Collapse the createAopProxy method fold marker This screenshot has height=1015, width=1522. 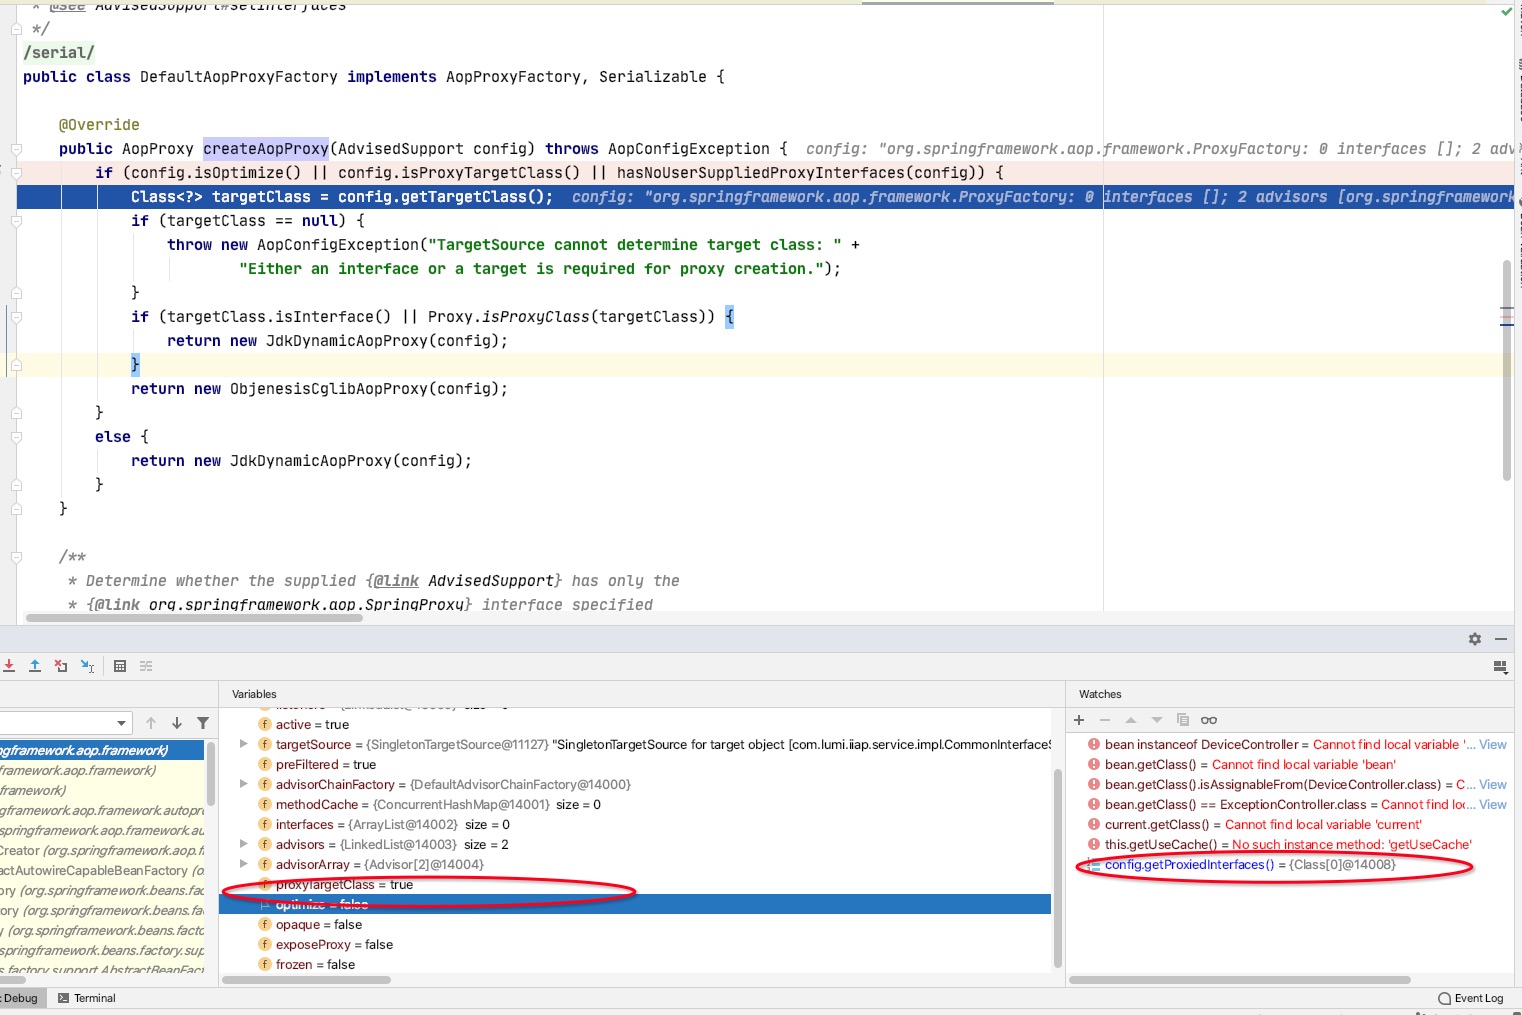tap(16, 149)
